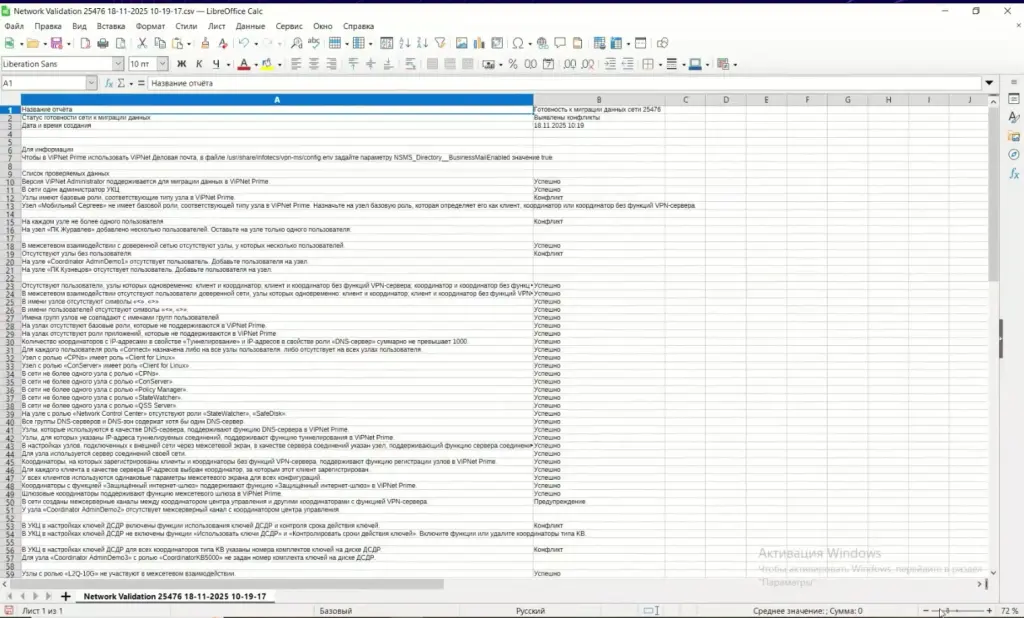
Task: Open font color dropdown arrow
Action: point(255,65)
